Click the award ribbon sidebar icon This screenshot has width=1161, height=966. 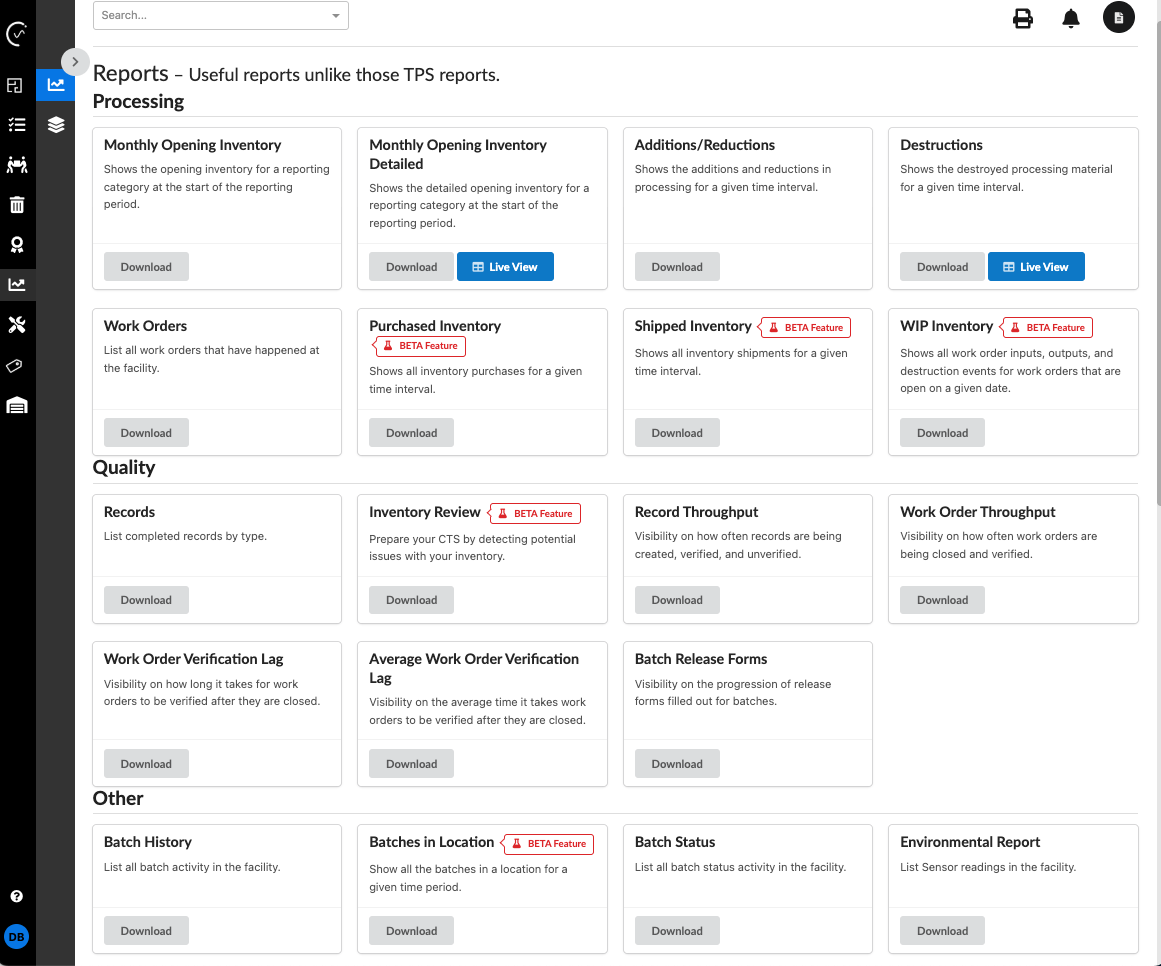[x=17, y=245]
